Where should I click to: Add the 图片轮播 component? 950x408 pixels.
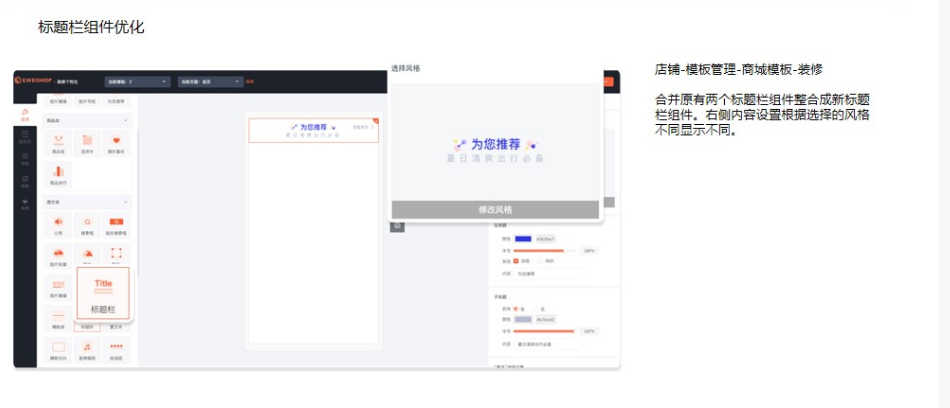tap(58, 256)
